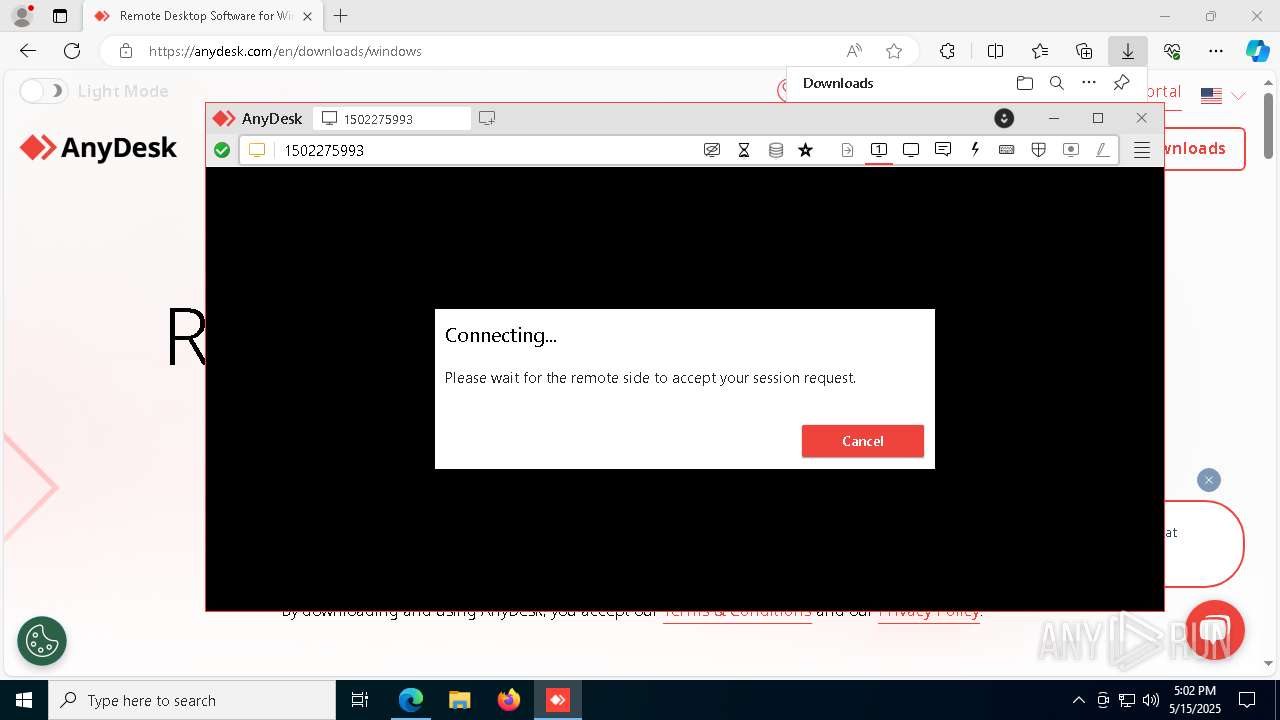Screen dimensions: 1280x720
Task: Click the taskbar search box
Action: tap(192, 700)
